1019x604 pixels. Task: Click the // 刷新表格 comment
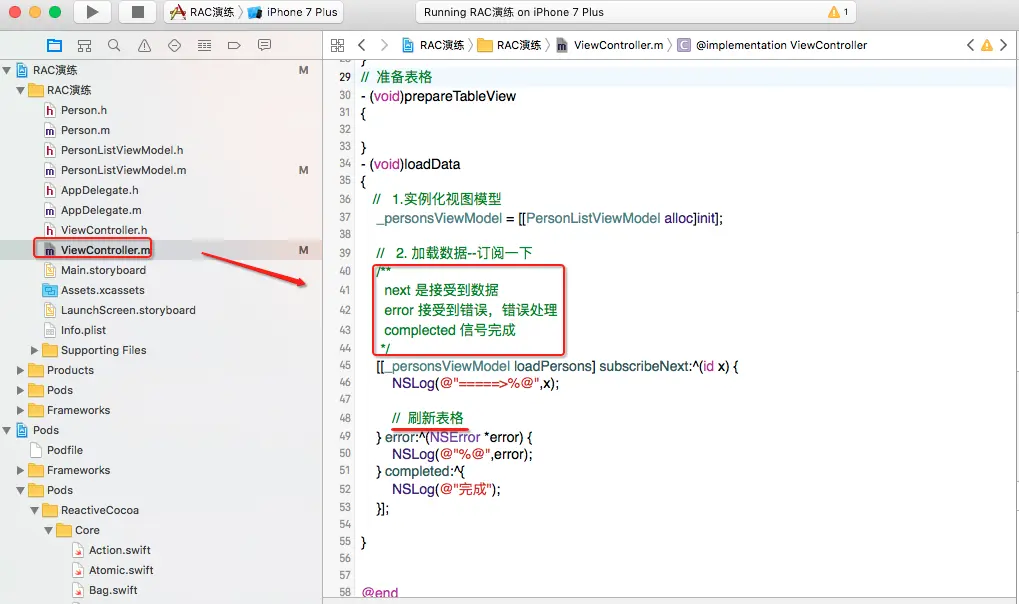click(x=428, y=418)
